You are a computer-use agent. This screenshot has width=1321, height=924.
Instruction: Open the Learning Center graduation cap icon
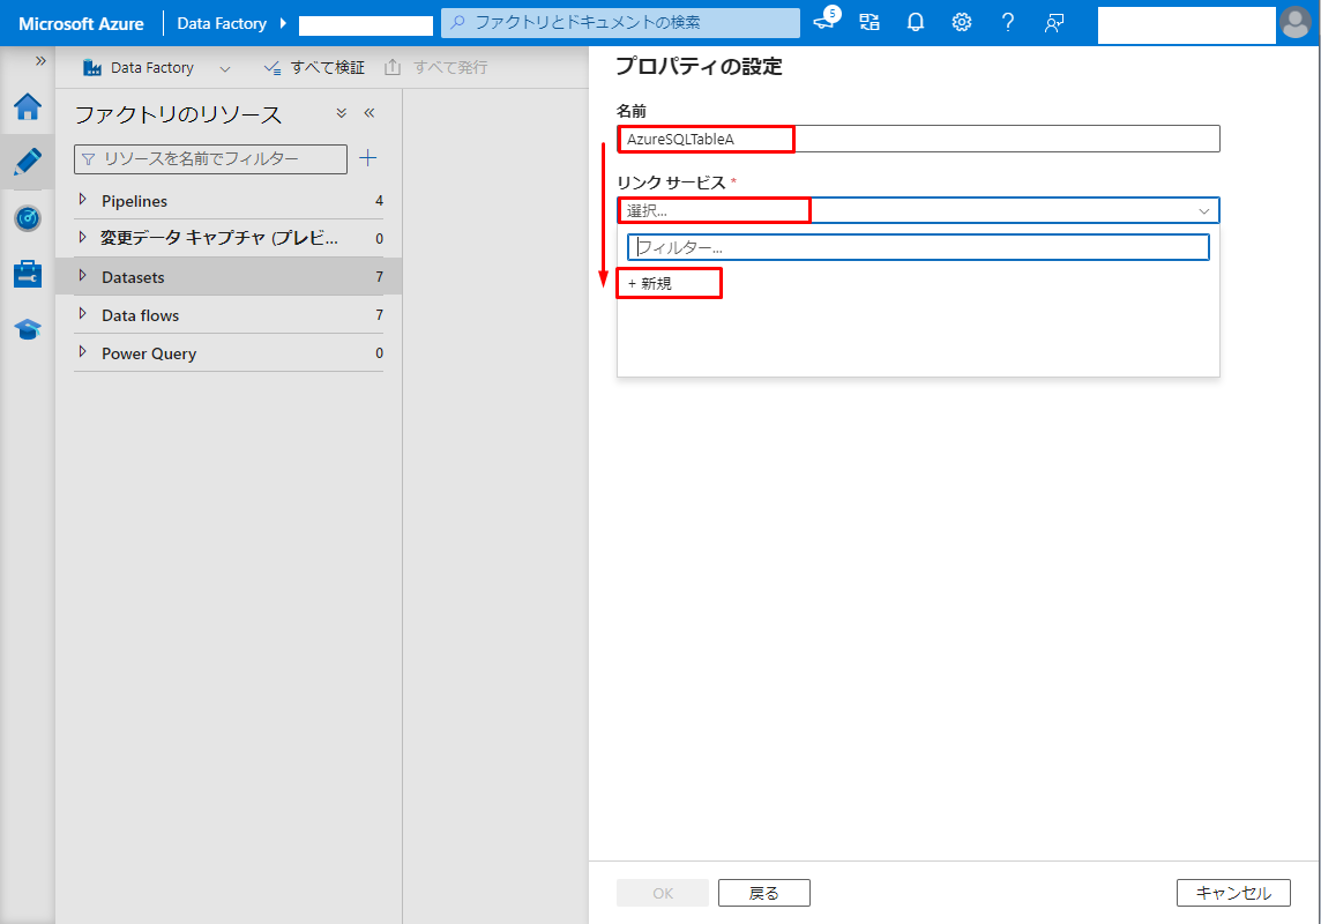click(x=27, y=329)
